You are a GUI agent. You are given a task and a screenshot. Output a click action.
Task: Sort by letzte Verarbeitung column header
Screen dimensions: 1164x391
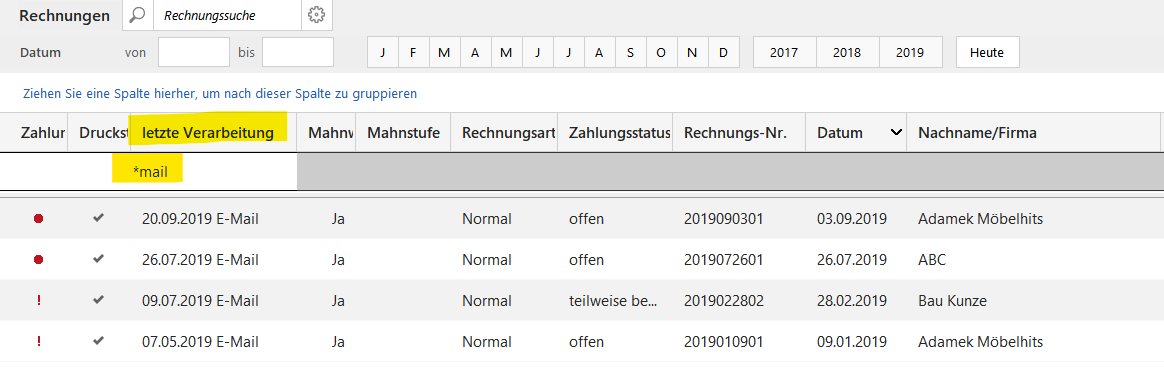(x=208, y=133)
